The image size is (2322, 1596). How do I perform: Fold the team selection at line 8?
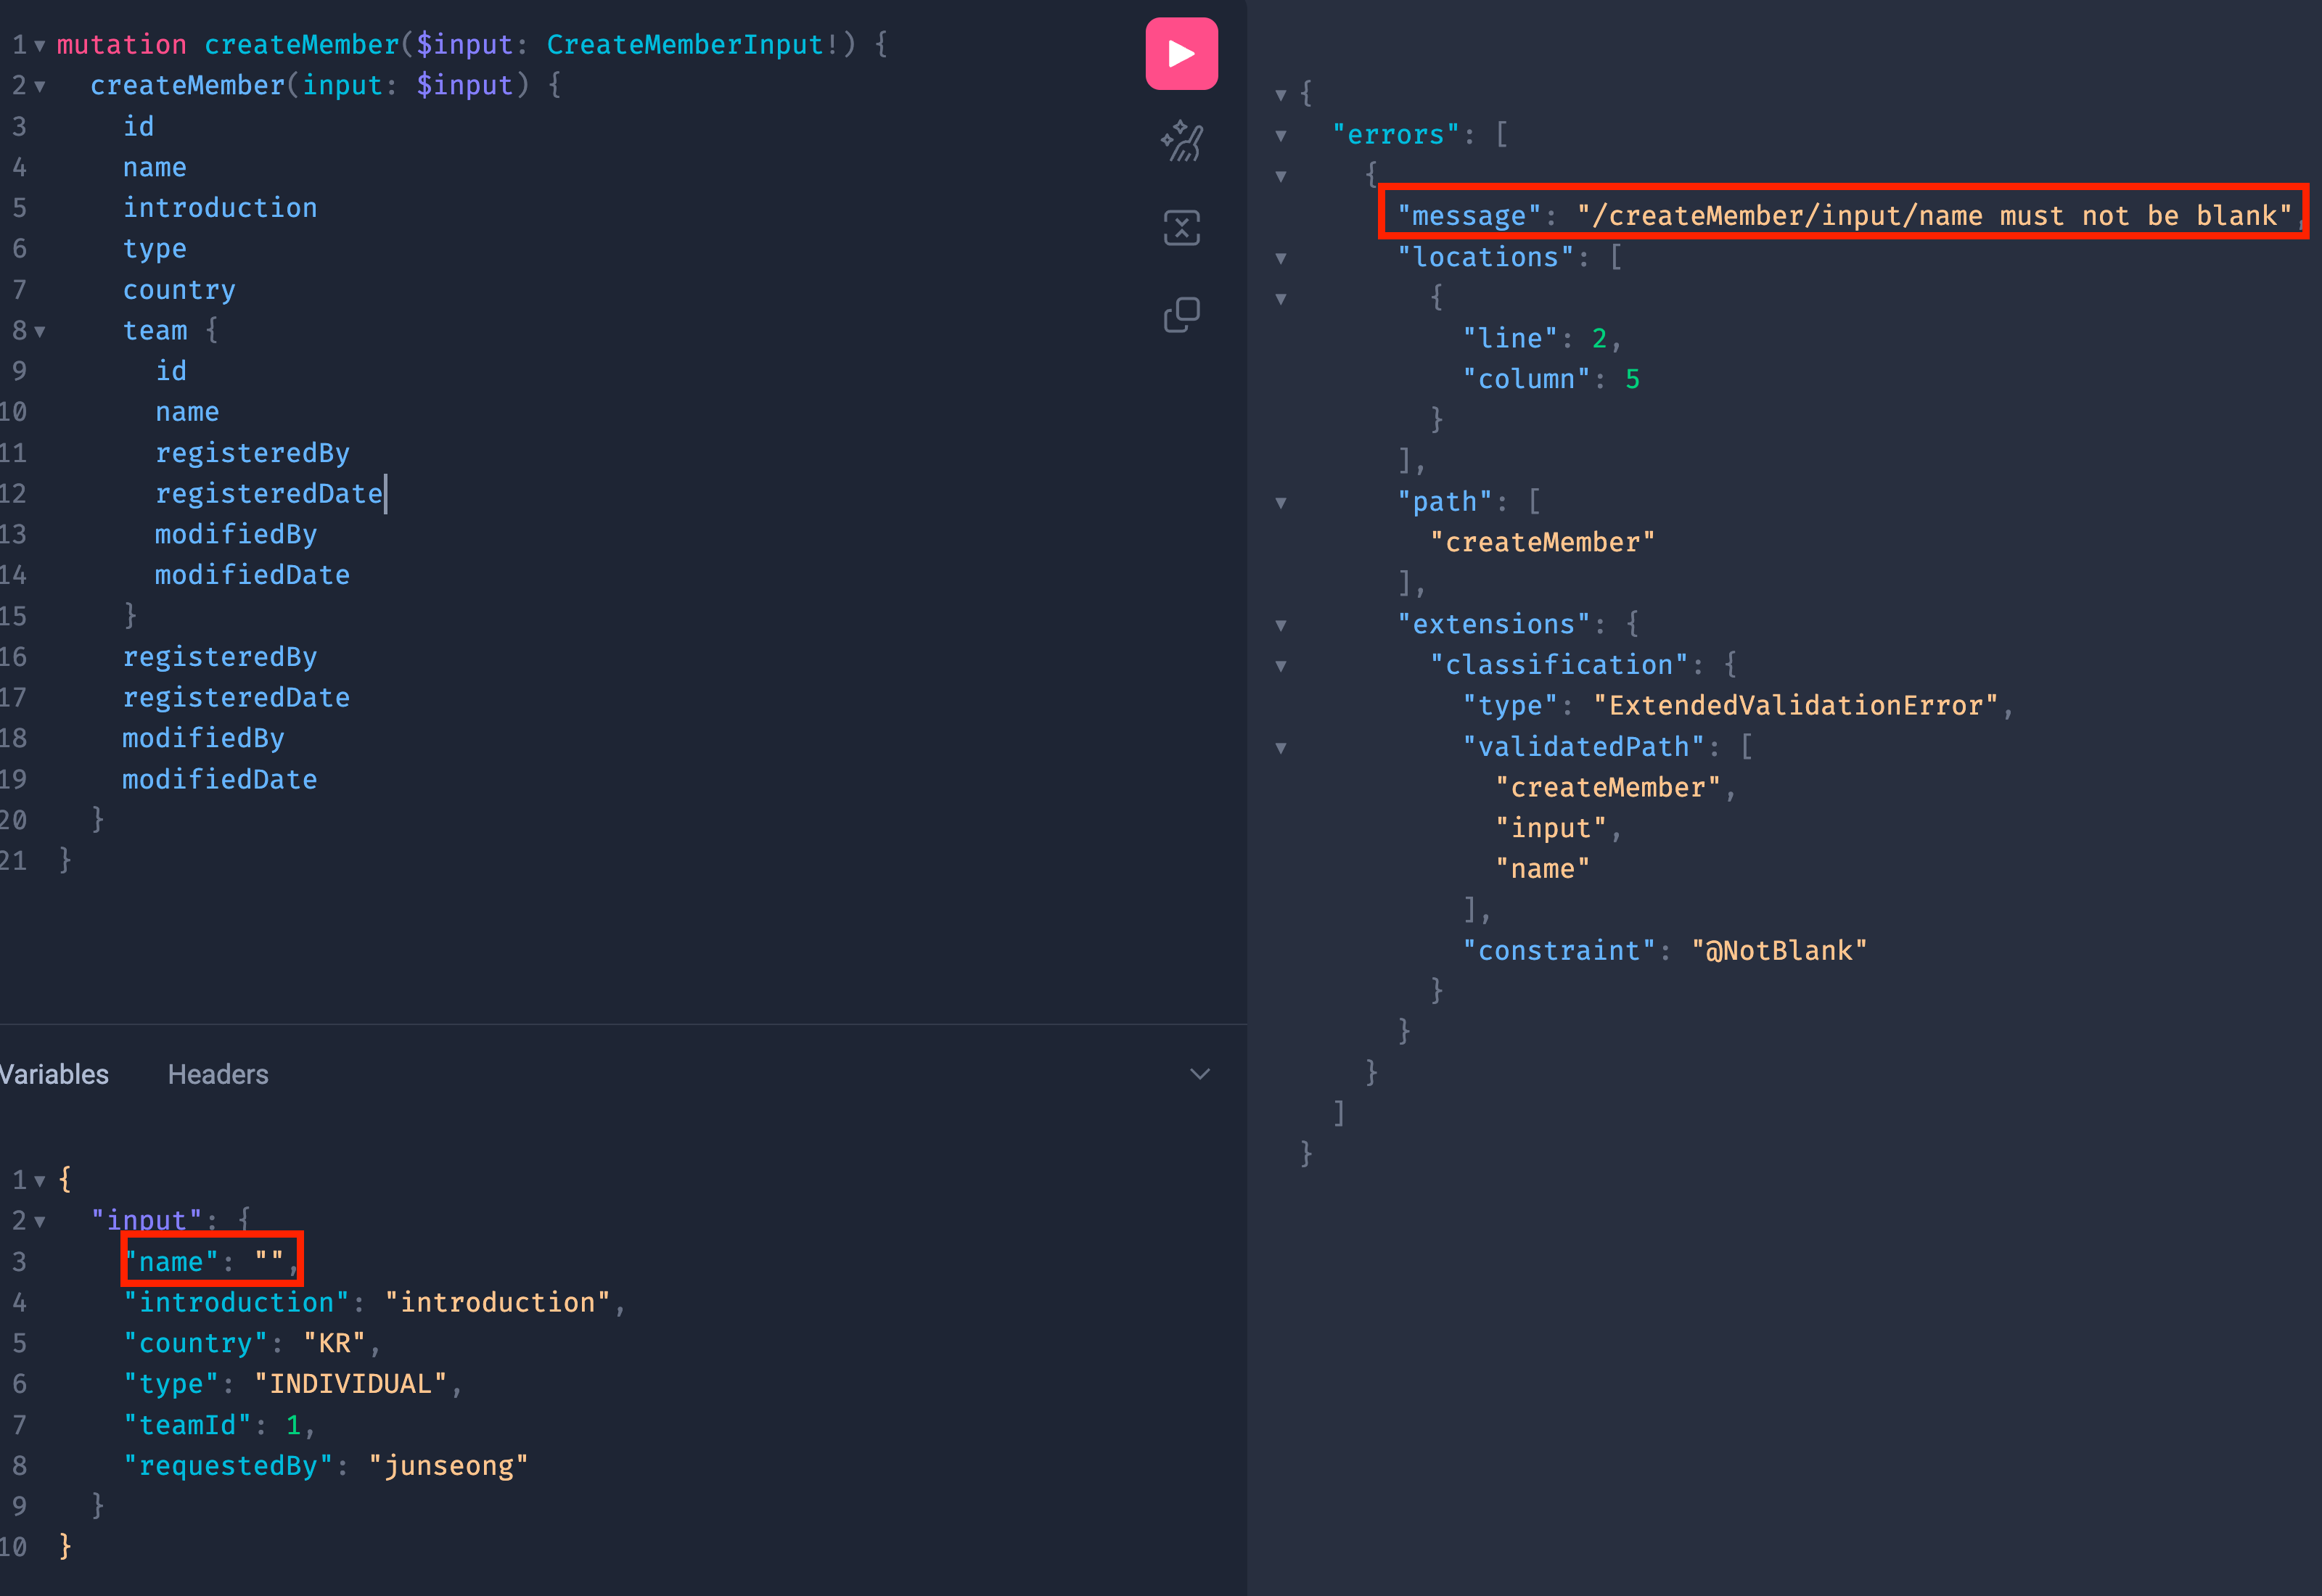[x=40, y=331]
